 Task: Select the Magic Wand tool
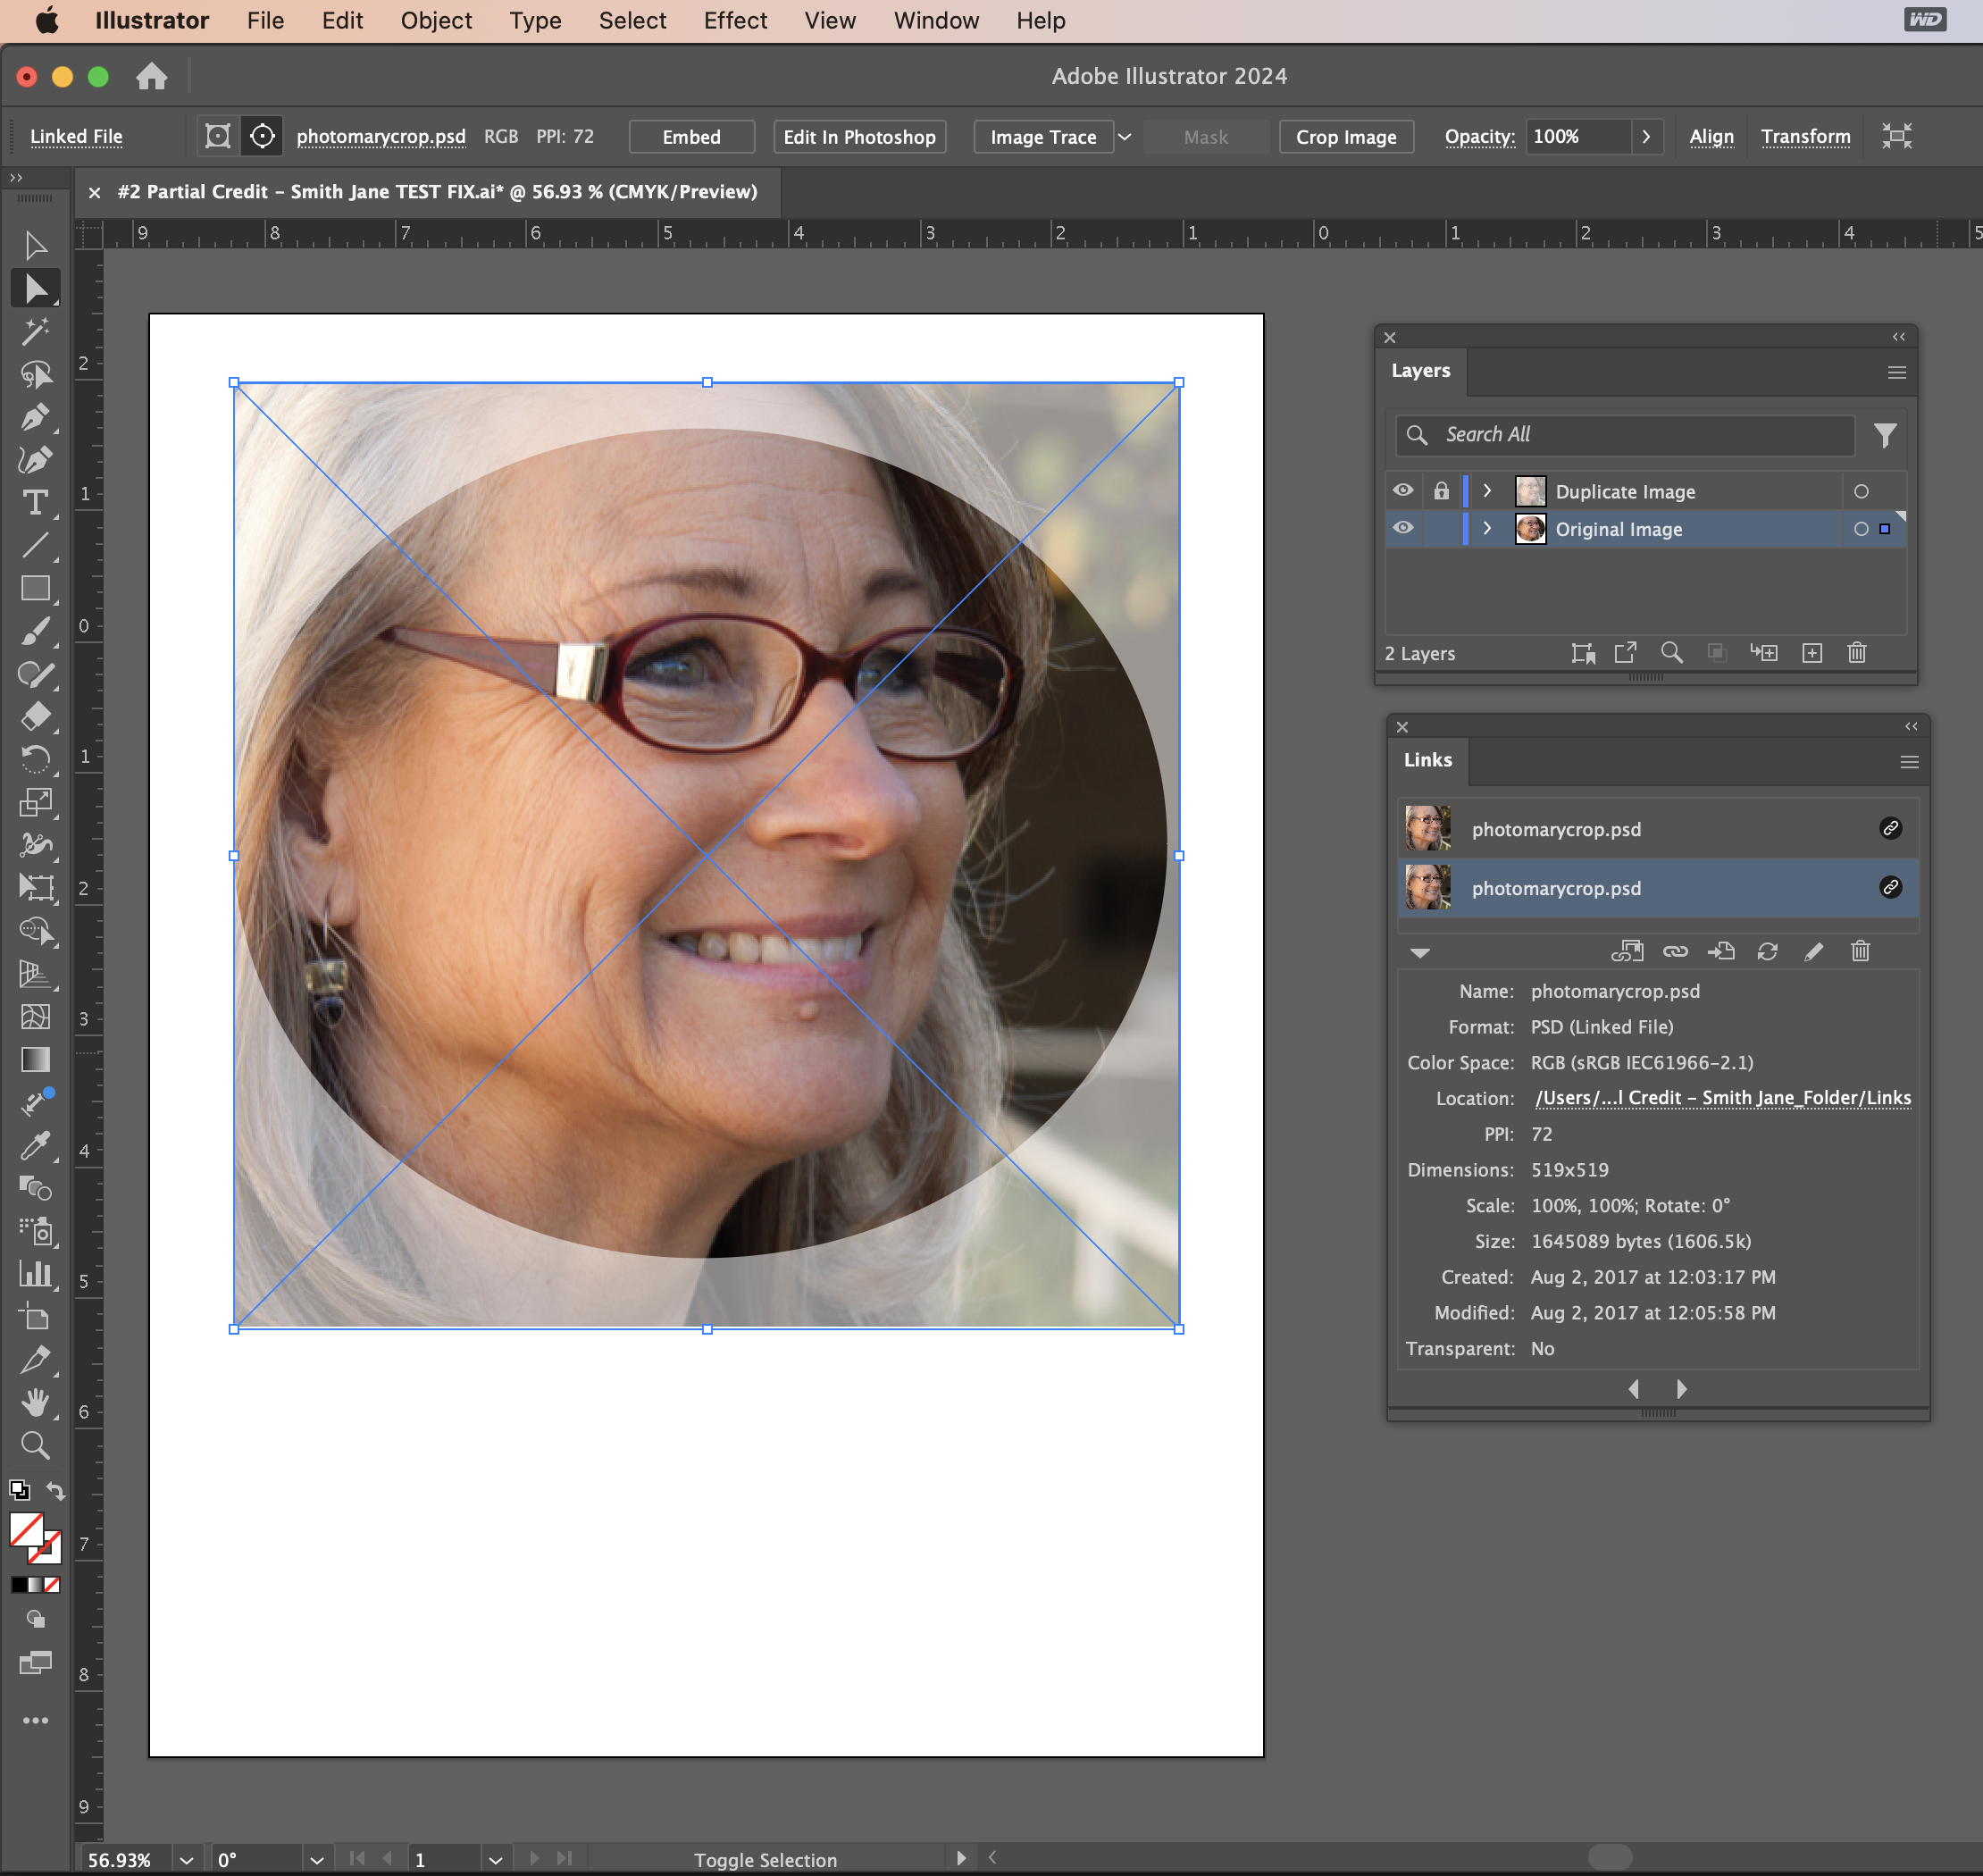(x=35, y=331)
